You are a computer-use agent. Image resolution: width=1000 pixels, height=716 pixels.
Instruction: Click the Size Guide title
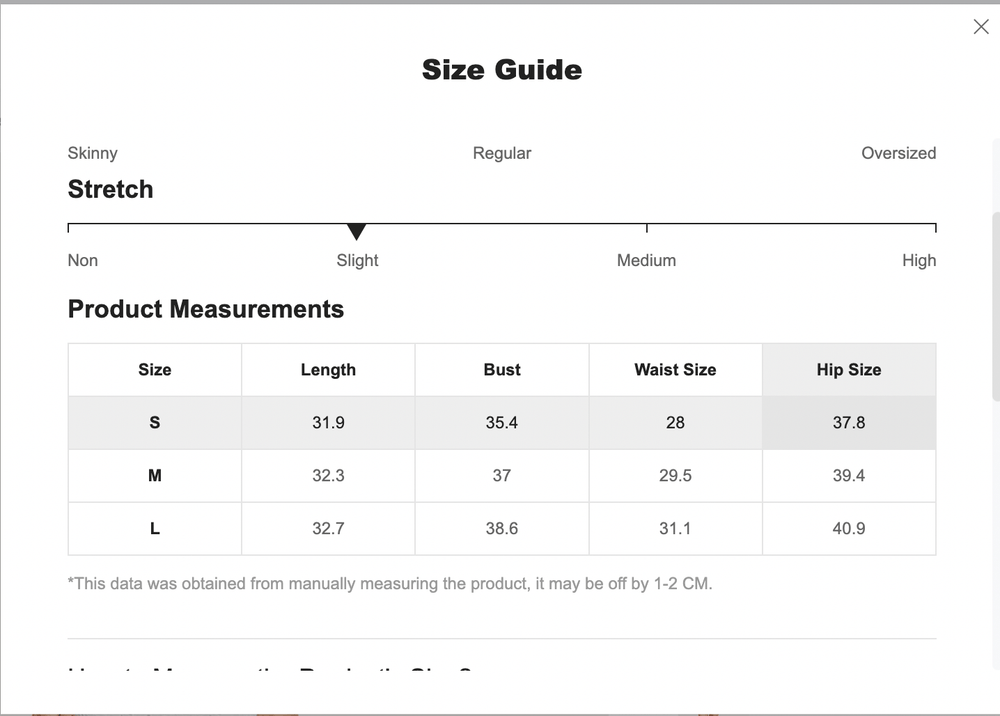click(502, 69)
